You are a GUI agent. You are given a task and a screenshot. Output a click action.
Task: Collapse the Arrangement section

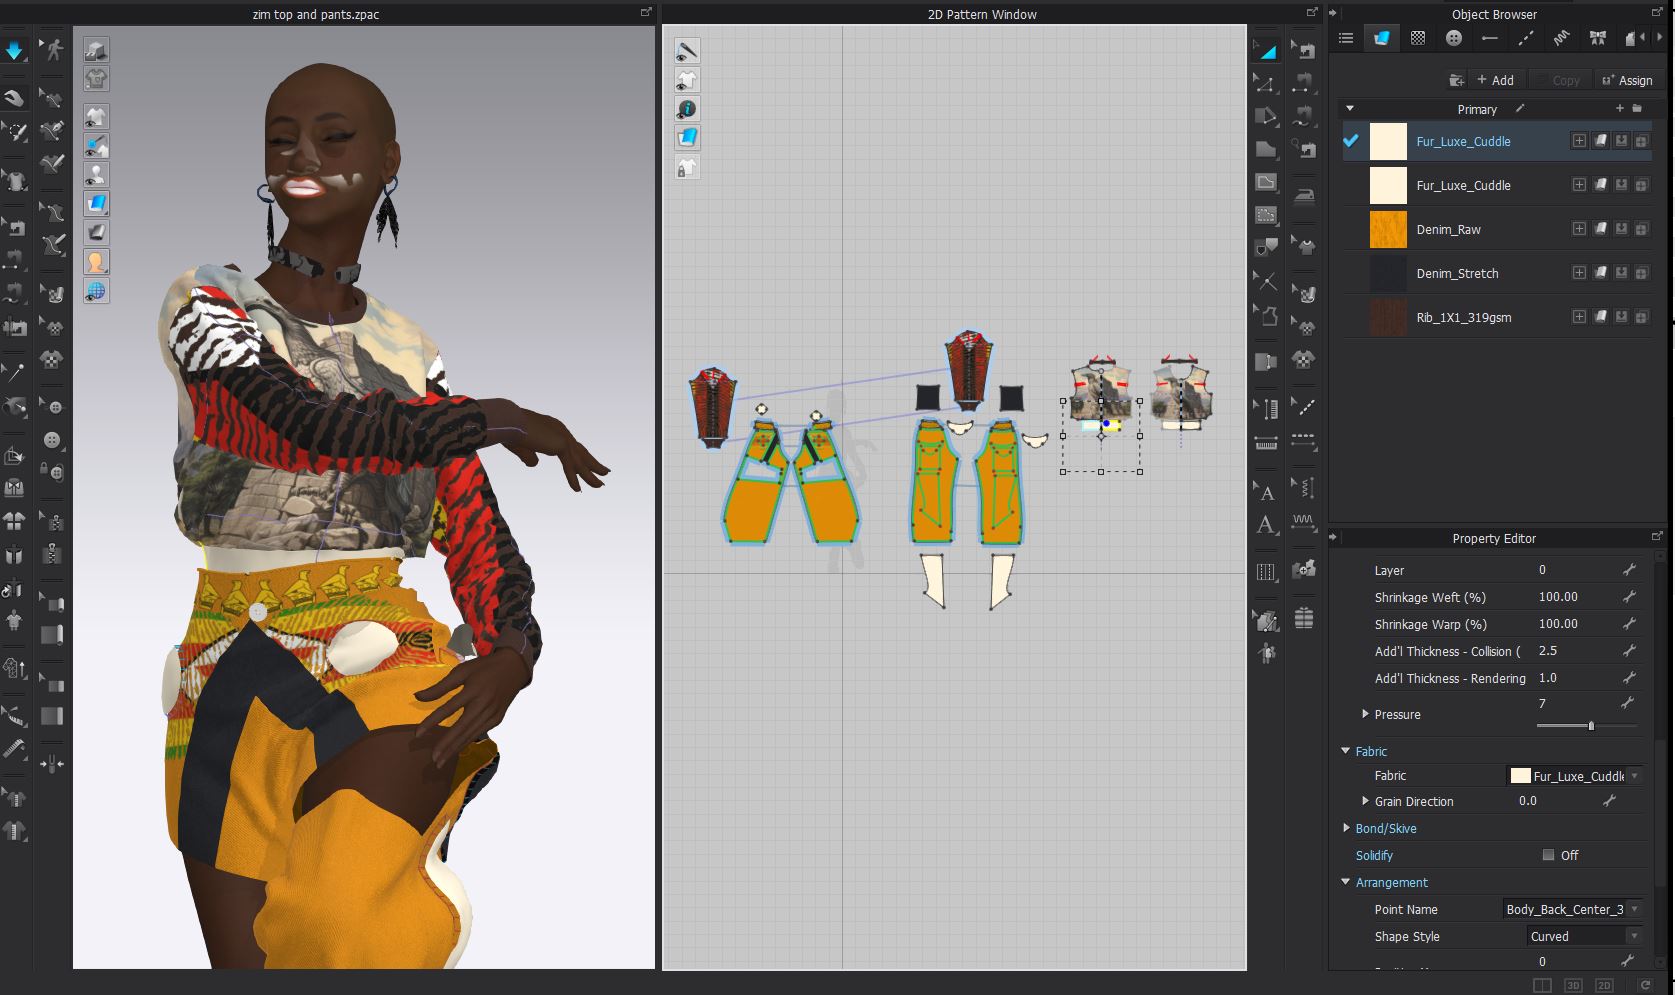(1346, 882)
